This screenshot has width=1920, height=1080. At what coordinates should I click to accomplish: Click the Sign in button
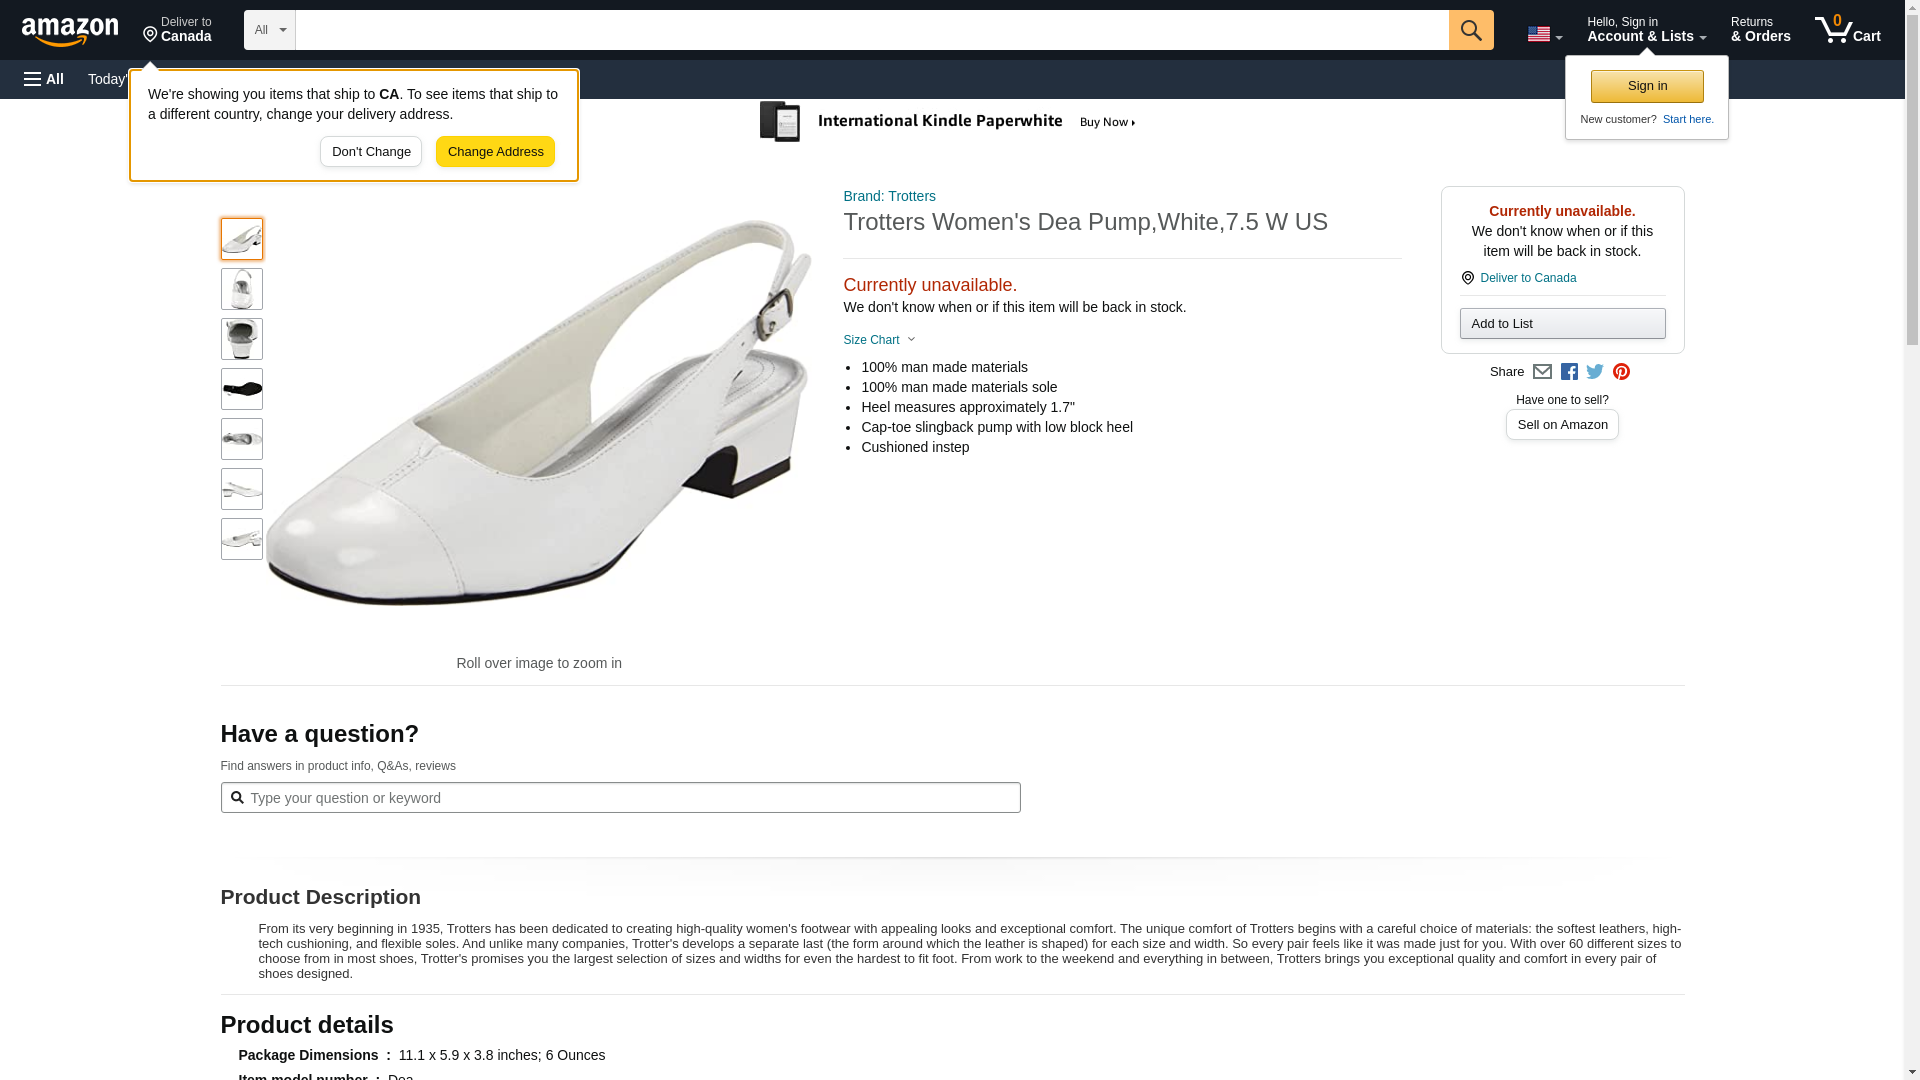[x=1647, y=86]
